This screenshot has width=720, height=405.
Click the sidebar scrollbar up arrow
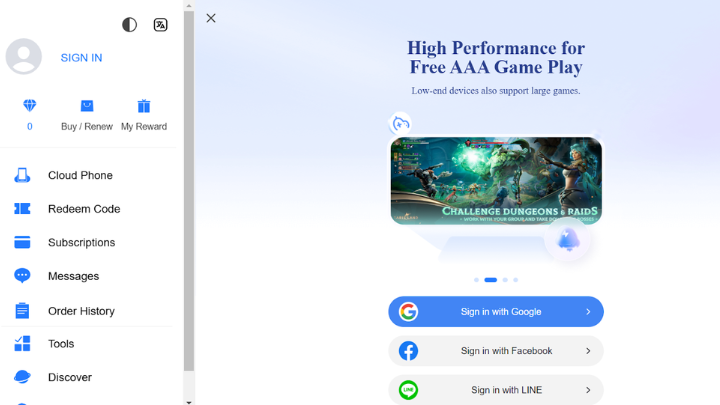tap(189, 6)
